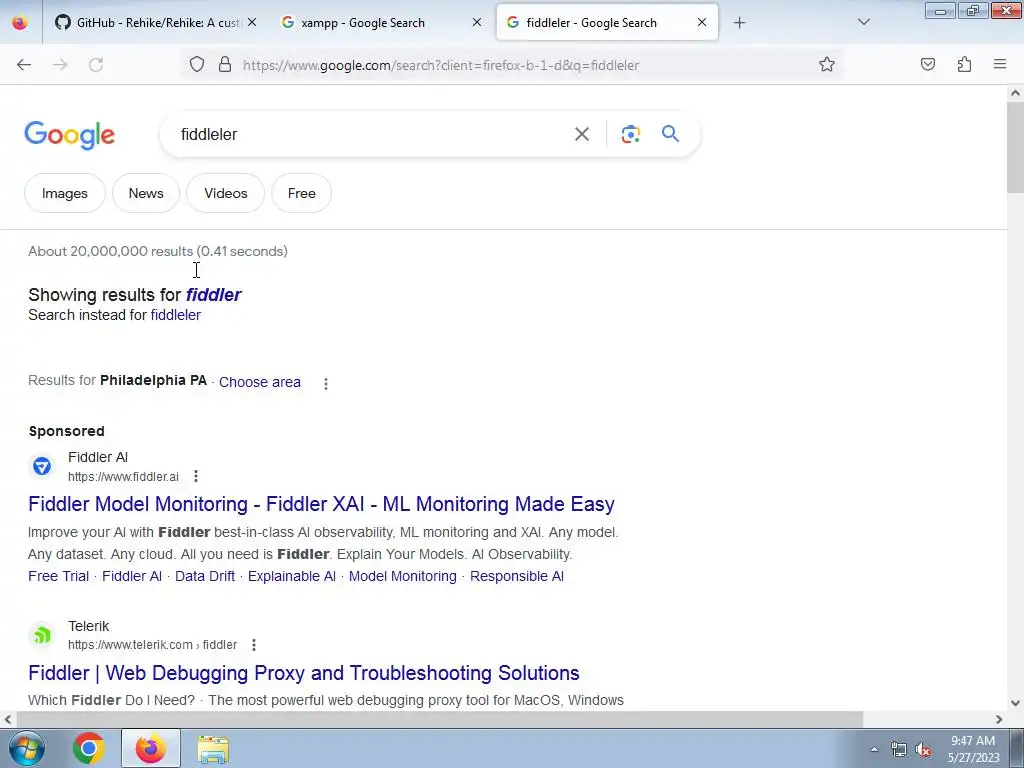This screenshot has width=1024, height=768.
Task: Close the GitHub Rehike tab
Action: pyautogui.click(x=252, y=22)
